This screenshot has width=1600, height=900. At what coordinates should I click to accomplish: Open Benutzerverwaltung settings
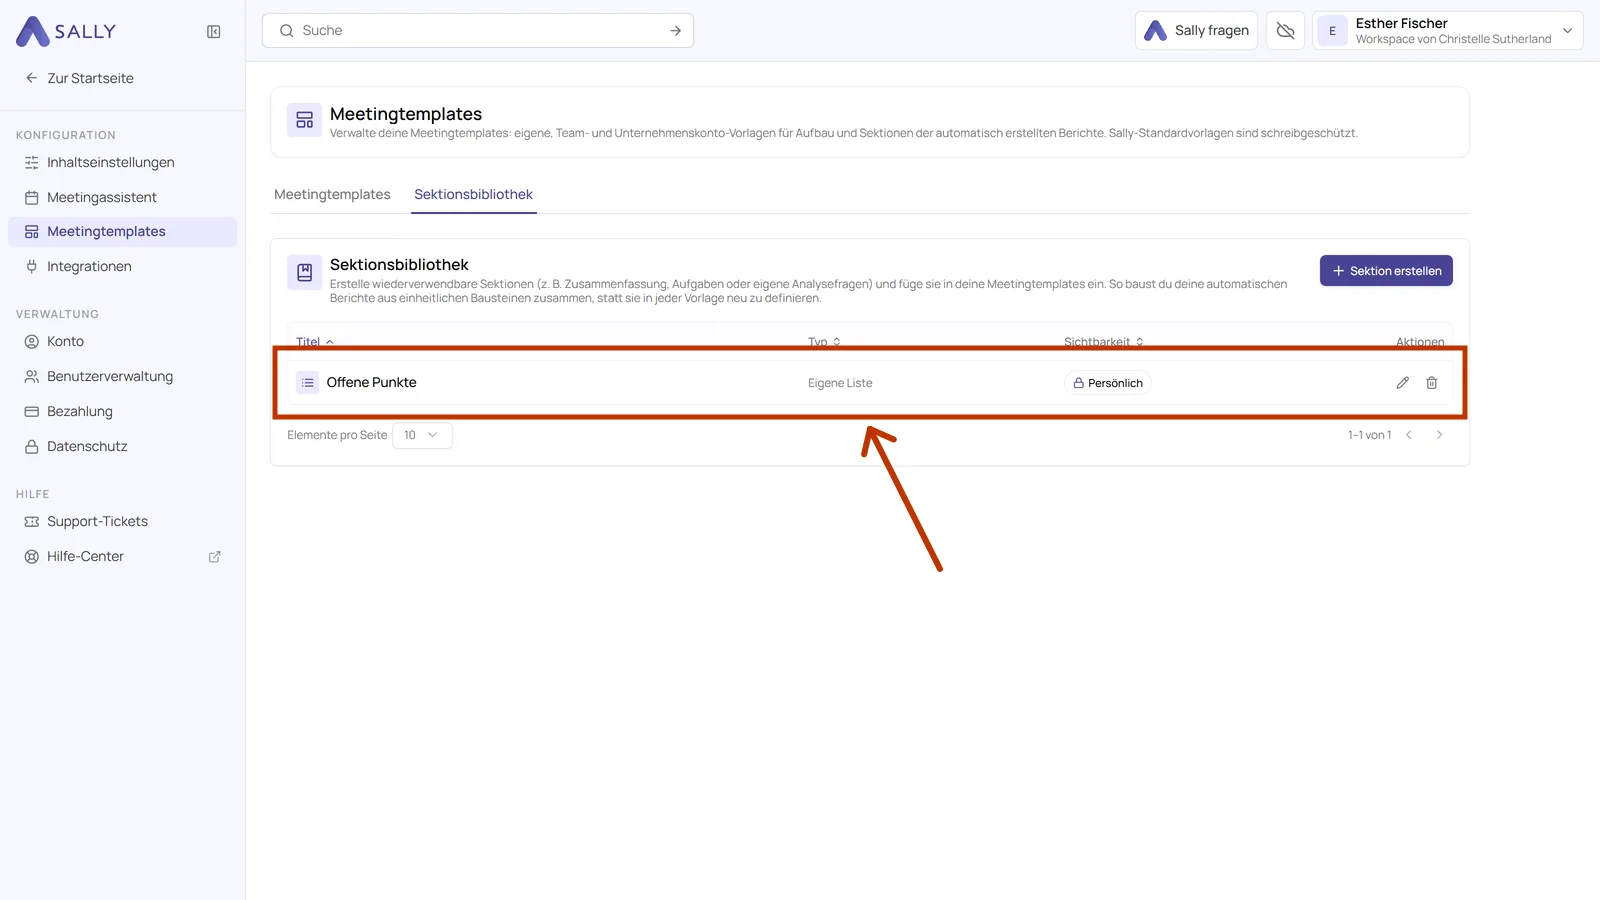123,377
